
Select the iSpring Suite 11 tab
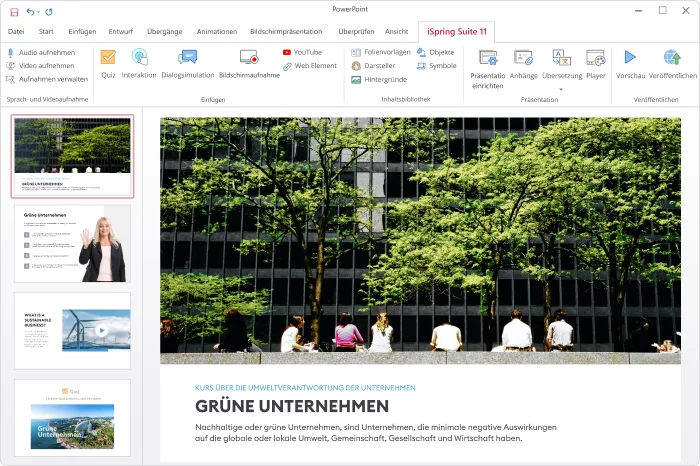pyautogui.click(x=457, y=32)
